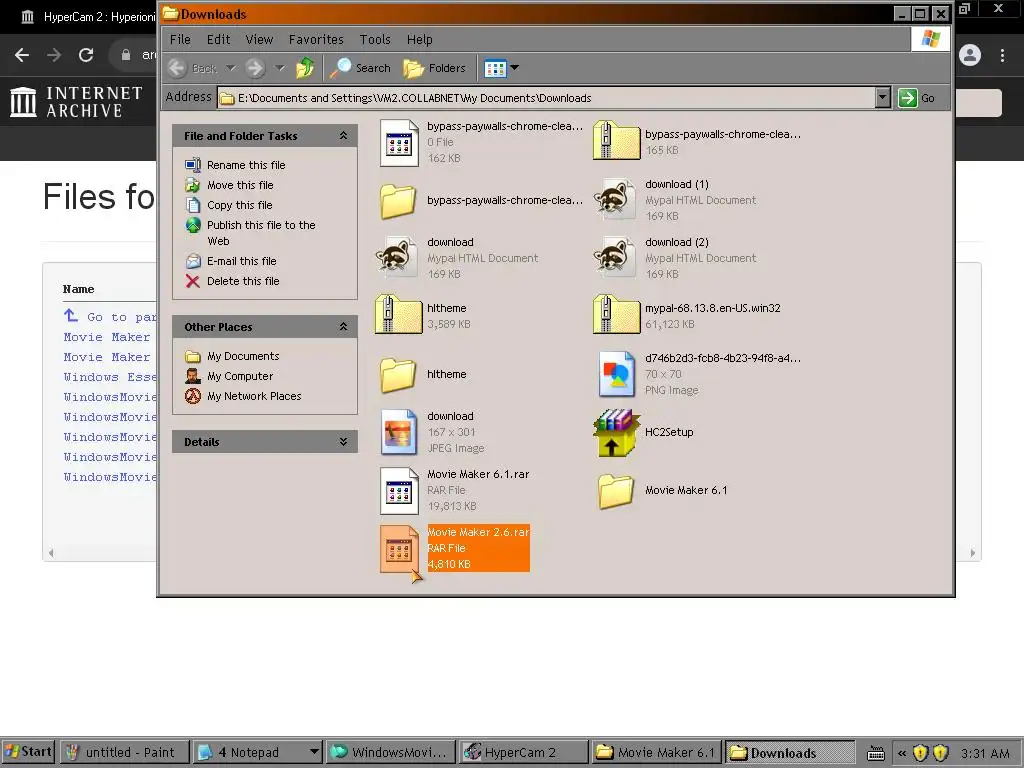This screenshot has height=768, width=1024.
Task: Go up one folder level
Action: pos(305,68)
